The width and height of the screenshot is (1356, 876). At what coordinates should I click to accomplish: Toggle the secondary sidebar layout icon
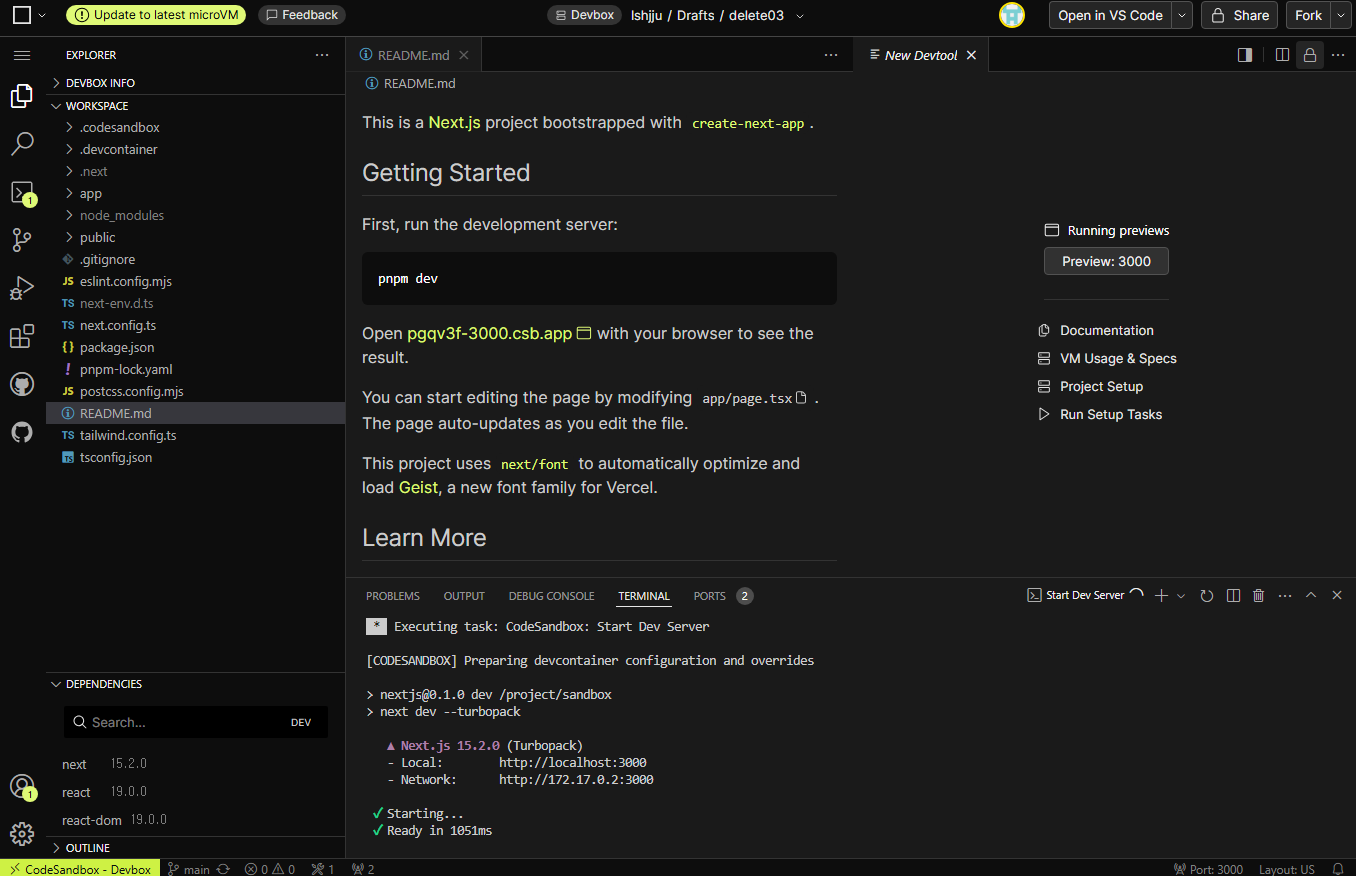pyautogui.click(x=1245, y=55)
